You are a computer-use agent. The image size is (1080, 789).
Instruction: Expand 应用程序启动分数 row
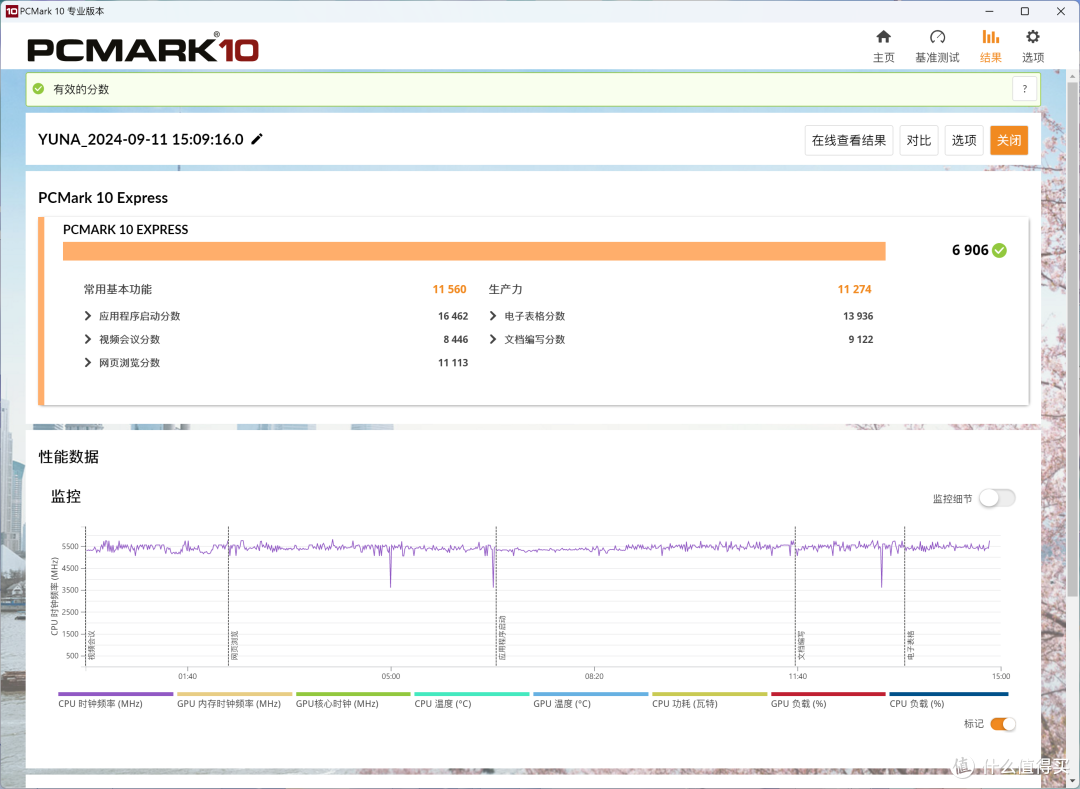(x=87, y=316)
